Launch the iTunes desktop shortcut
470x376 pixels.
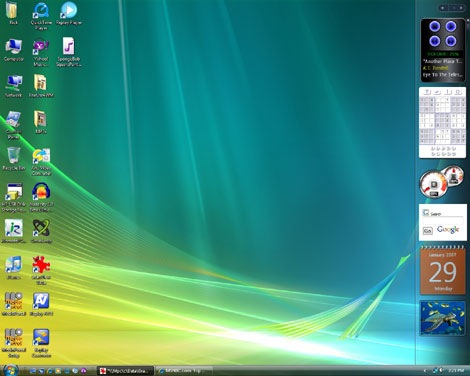pos(13,265)
